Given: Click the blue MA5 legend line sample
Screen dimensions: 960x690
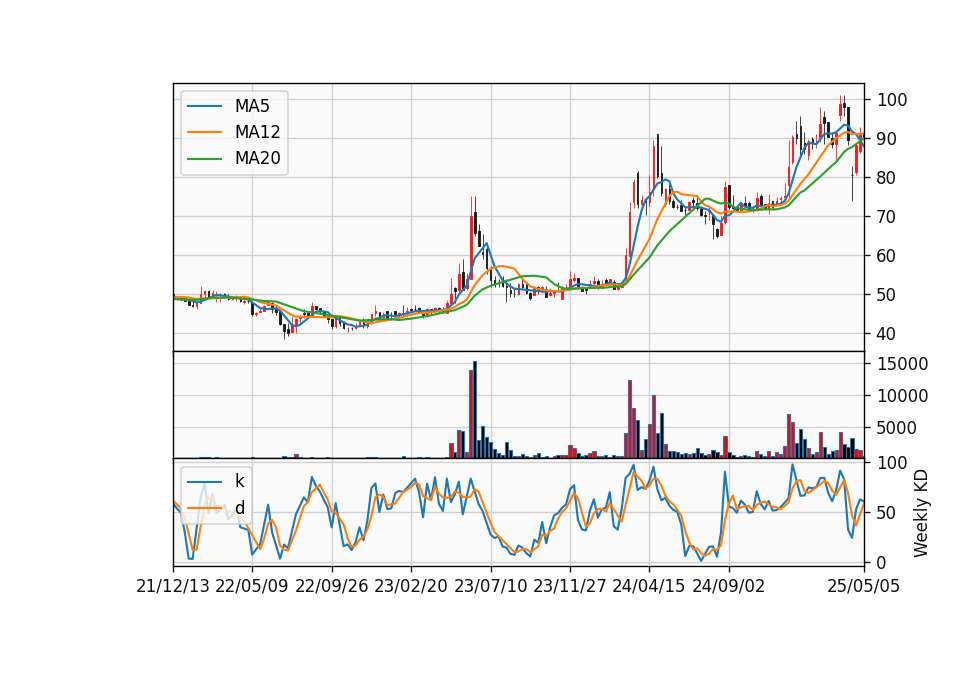Looking at the screenshot, I should tap(204, 106).
